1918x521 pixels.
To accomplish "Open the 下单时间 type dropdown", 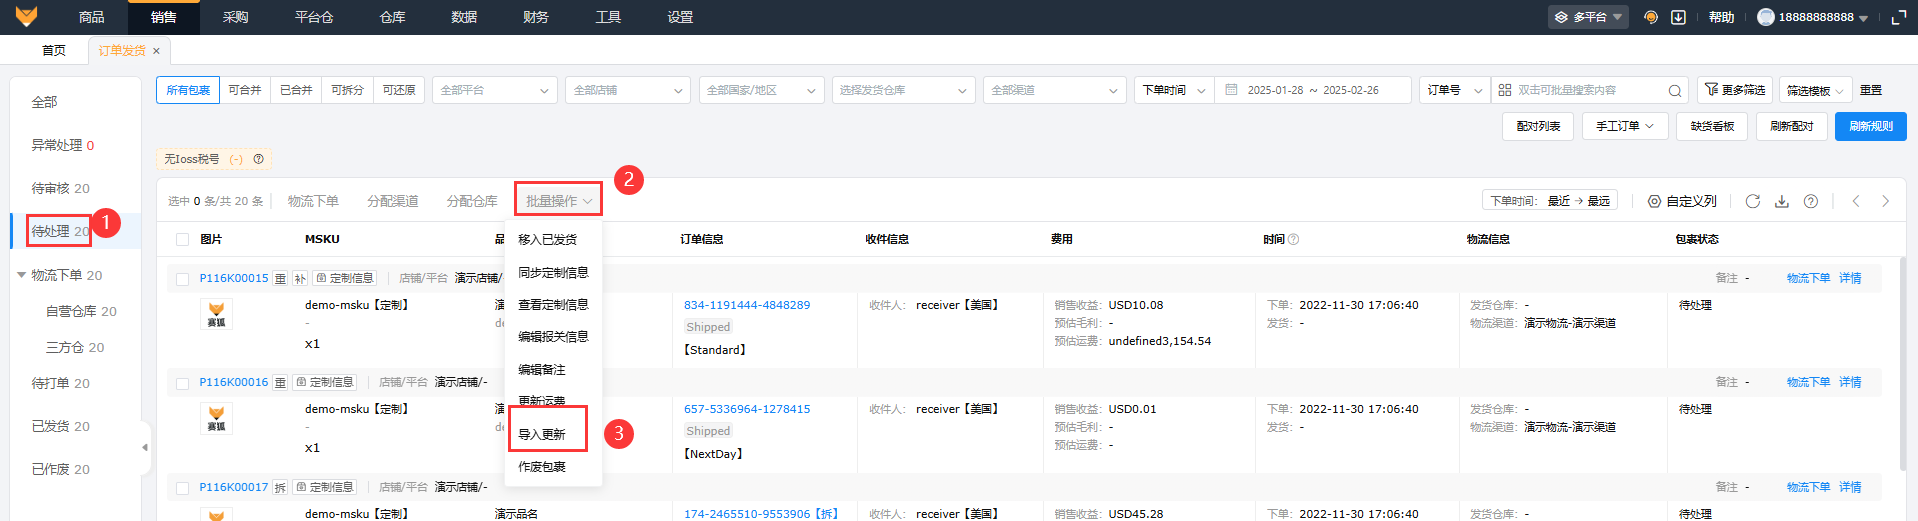I will point(1174,90).
